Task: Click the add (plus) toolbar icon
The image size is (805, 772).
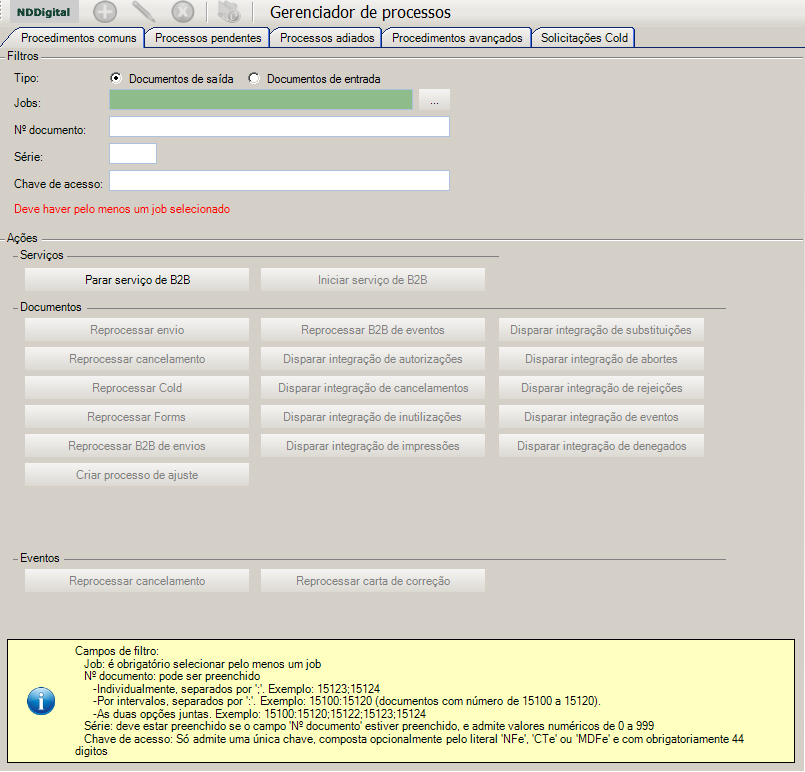Action: pyautogui.click(x=105, y=12)
